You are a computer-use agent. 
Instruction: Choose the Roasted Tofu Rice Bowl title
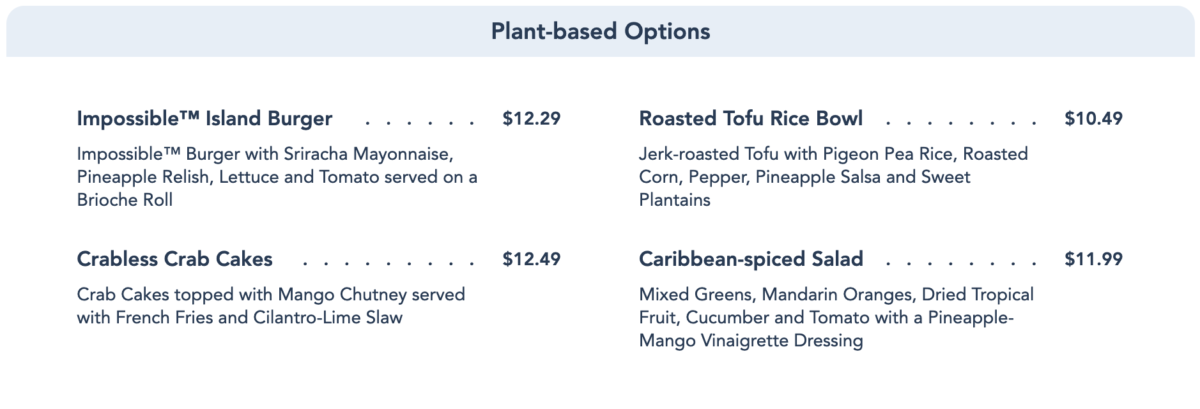click(750, 119)
